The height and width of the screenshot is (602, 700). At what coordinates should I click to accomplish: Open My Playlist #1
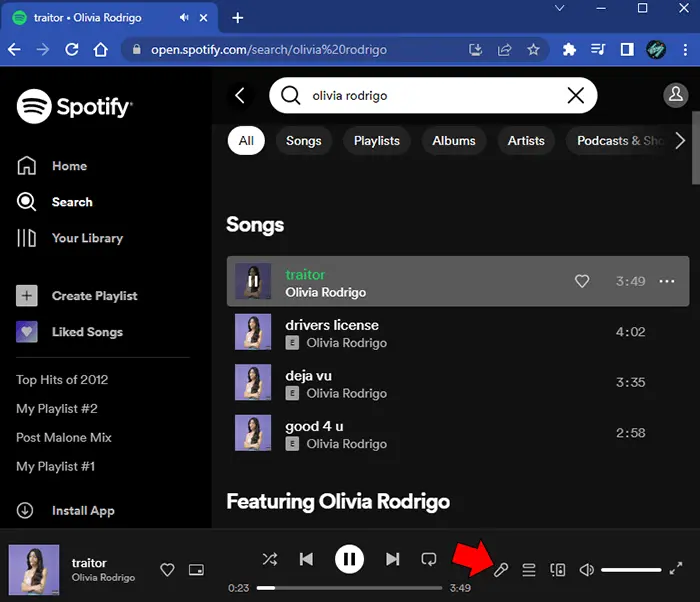click(55, 466)
